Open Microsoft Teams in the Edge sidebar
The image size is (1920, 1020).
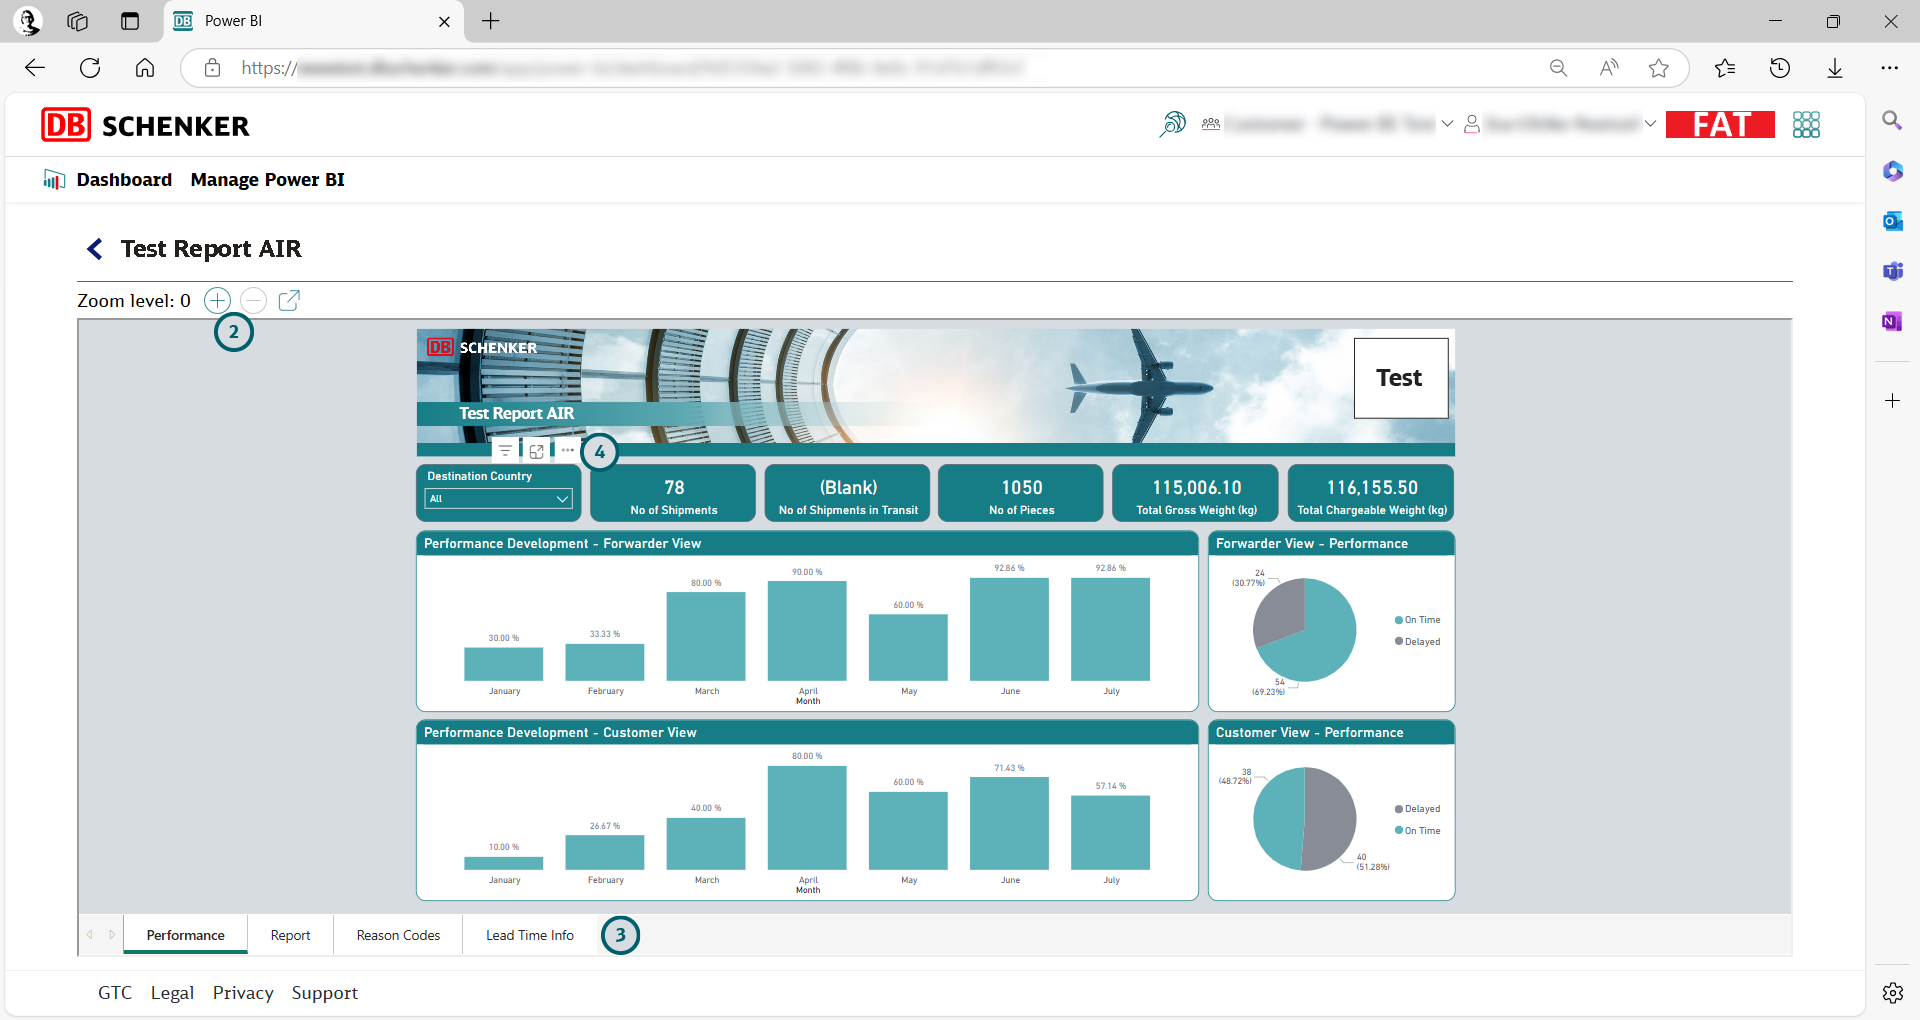[1892, 270]
